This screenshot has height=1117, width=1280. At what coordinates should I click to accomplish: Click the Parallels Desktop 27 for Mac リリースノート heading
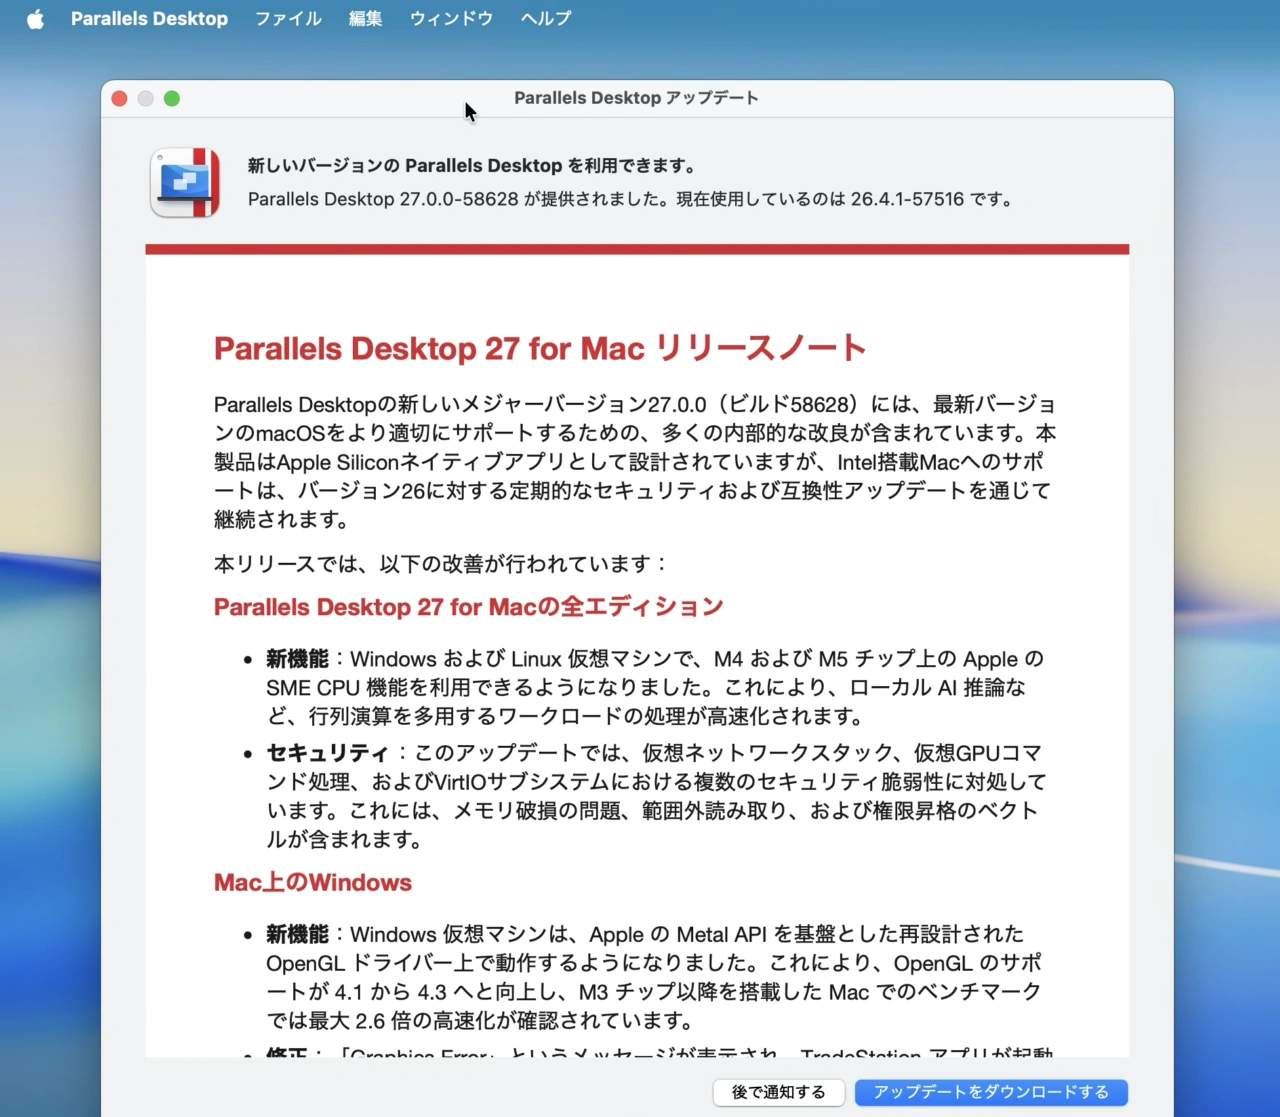click(540, 348)
